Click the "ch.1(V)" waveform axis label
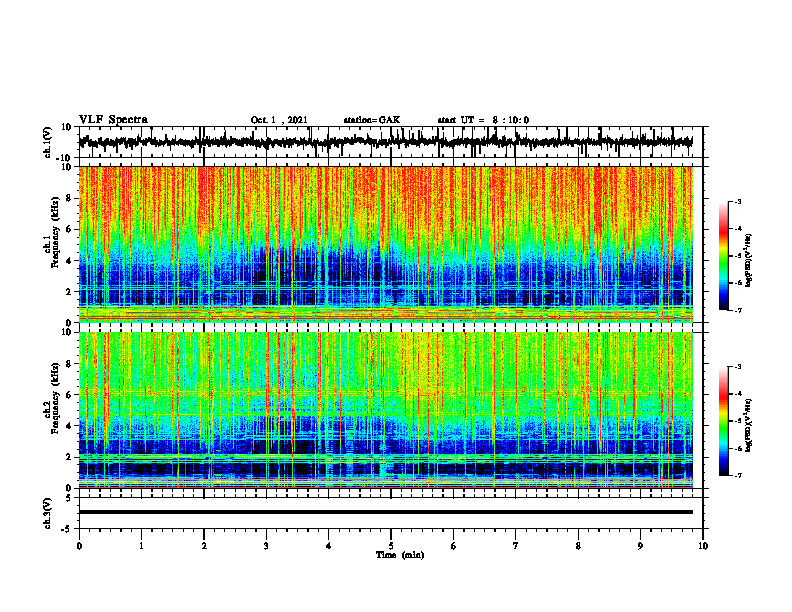This screenshot has height=612, width=792. click(x=48, y=142)
